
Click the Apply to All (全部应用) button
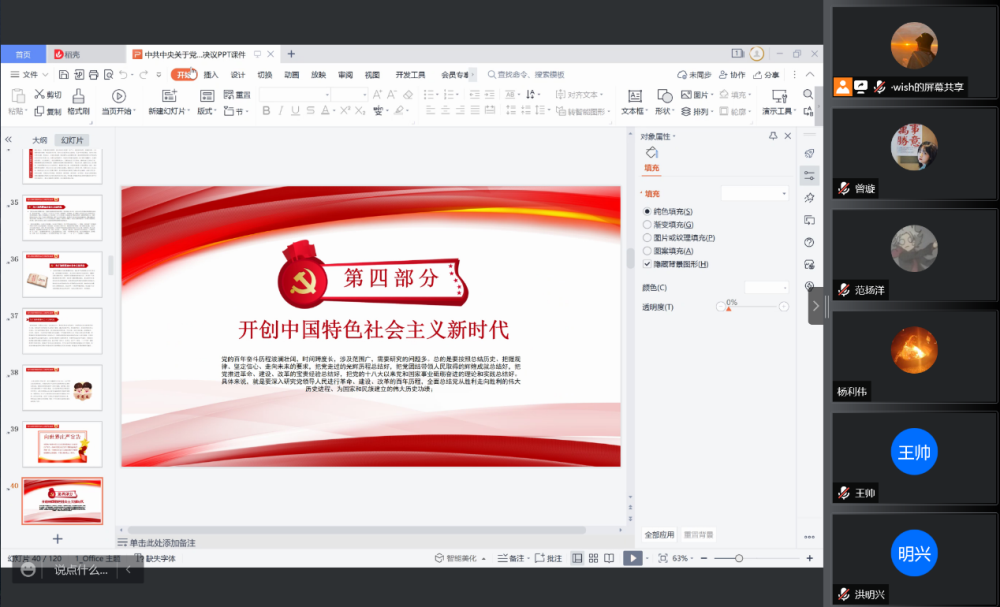point(659,535)
